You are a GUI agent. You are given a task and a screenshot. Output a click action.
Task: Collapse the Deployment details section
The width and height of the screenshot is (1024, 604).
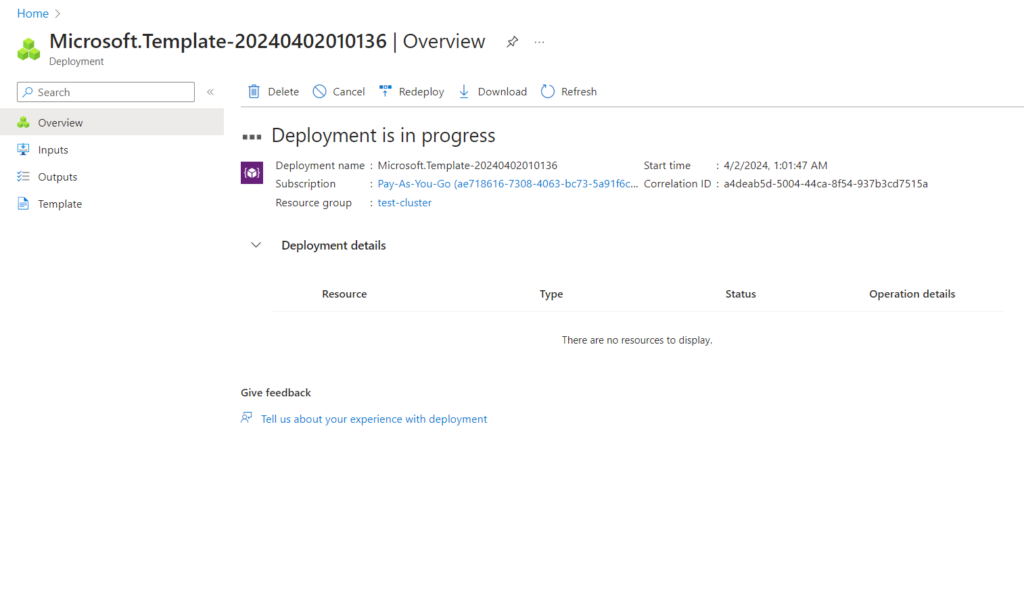tap(256, 245)
